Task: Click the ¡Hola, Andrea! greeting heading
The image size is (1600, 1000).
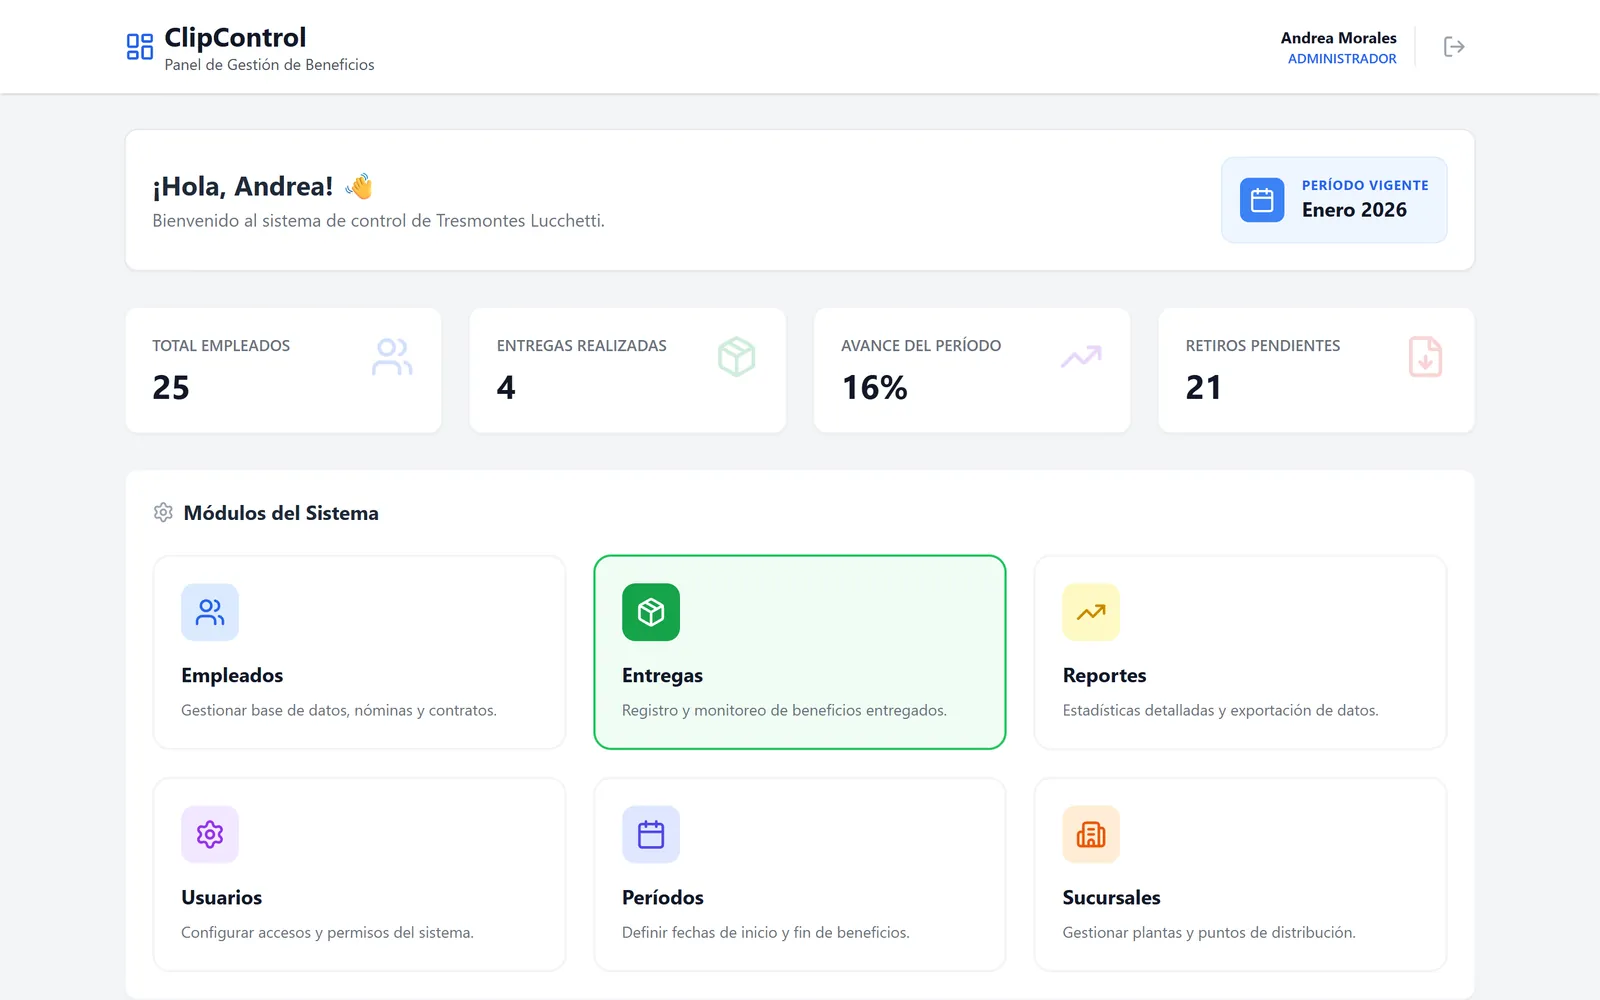Action: click(x=242, y=187)
